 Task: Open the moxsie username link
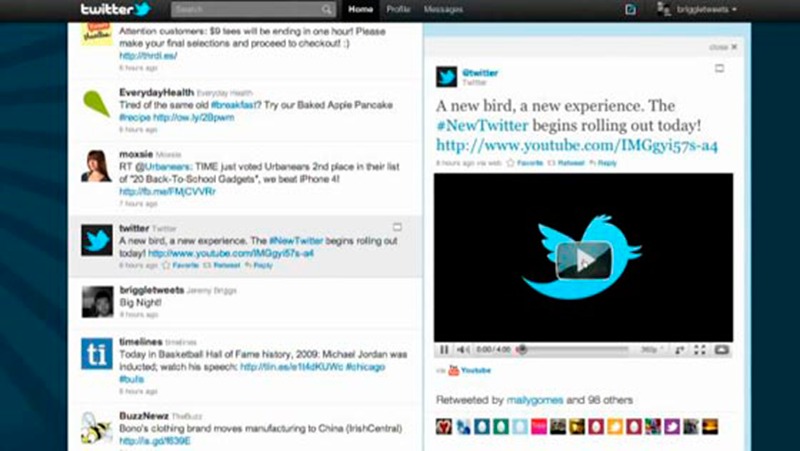point(136,154)
